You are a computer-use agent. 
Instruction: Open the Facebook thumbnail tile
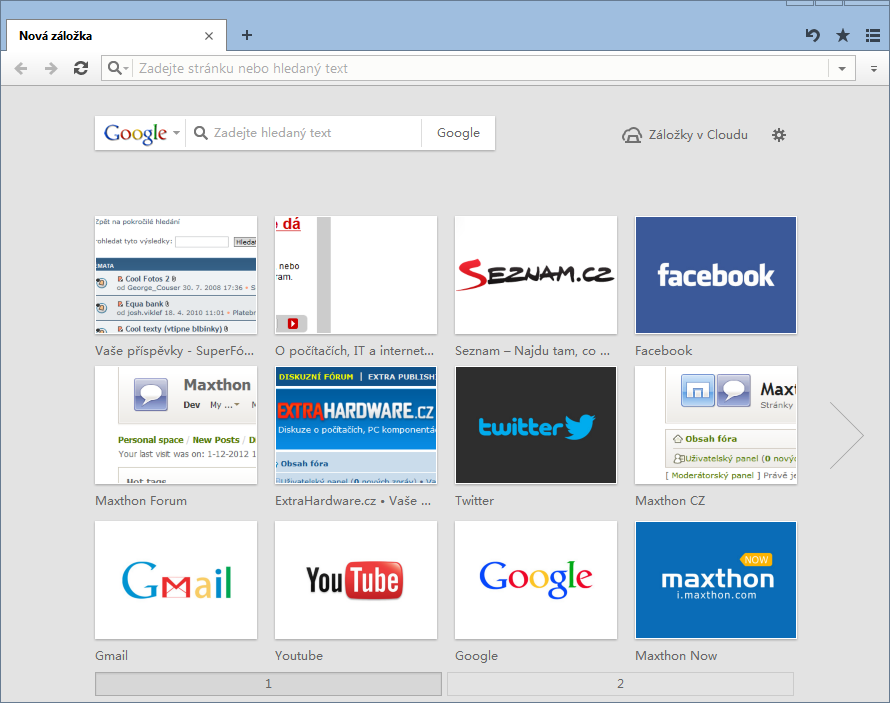tap(716, 275)
